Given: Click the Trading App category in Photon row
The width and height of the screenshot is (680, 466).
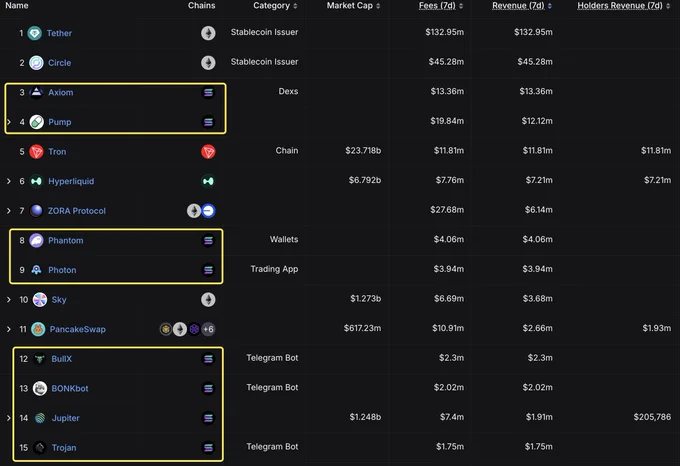Looking at the screenshot, I should 274,269.
